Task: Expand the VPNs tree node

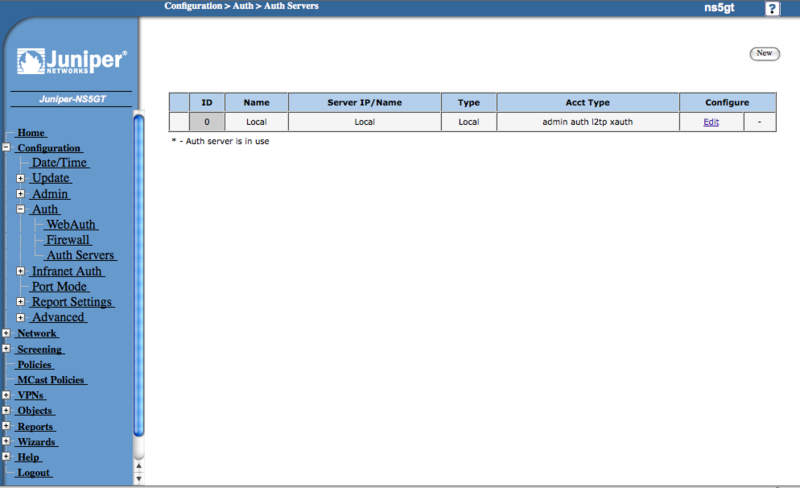Action: 6,395
